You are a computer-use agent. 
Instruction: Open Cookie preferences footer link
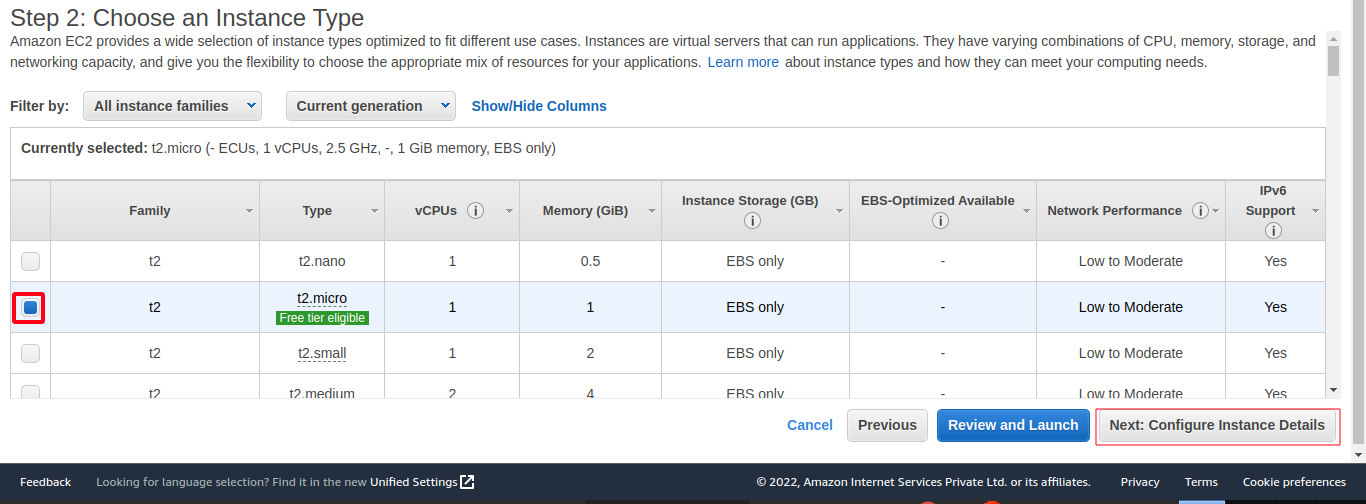click(1294, 482)
